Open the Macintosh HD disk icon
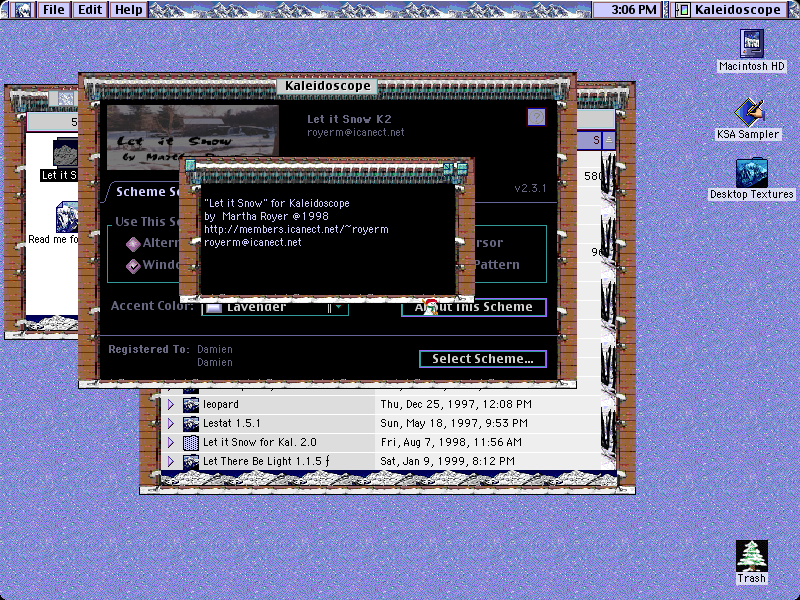The height and width of the screenshot is (600, 800). pos(752,44)
